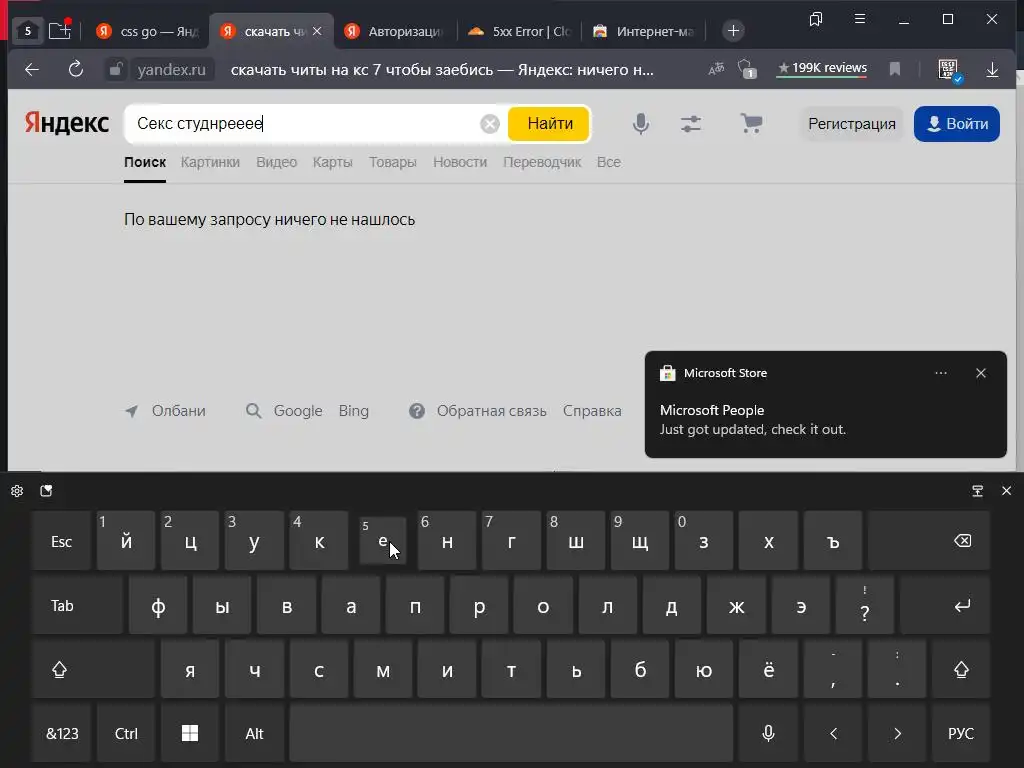Tap the right Shift key
The image size is (1024, 768).
(x=961, y=669)
